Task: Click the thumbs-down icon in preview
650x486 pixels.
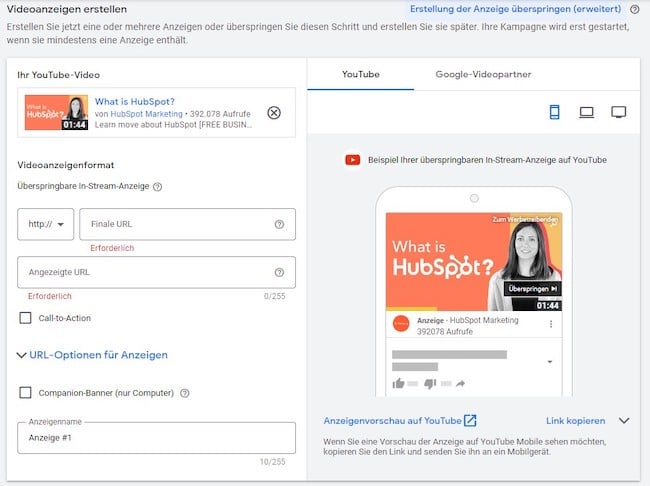Action: click(x=430, y=384)
